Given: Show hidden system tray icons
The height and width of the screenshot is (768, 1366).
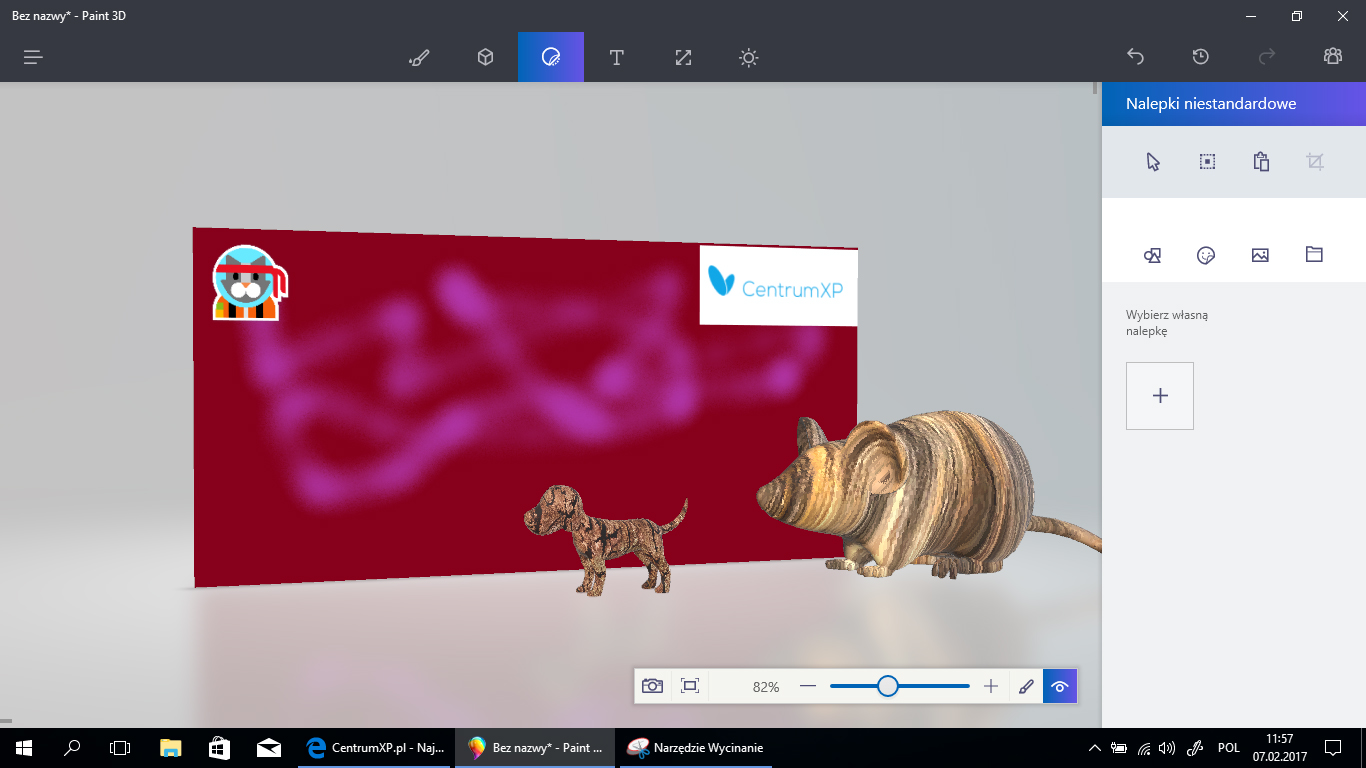Looking at the screenshot, I should coord(1095,747).
